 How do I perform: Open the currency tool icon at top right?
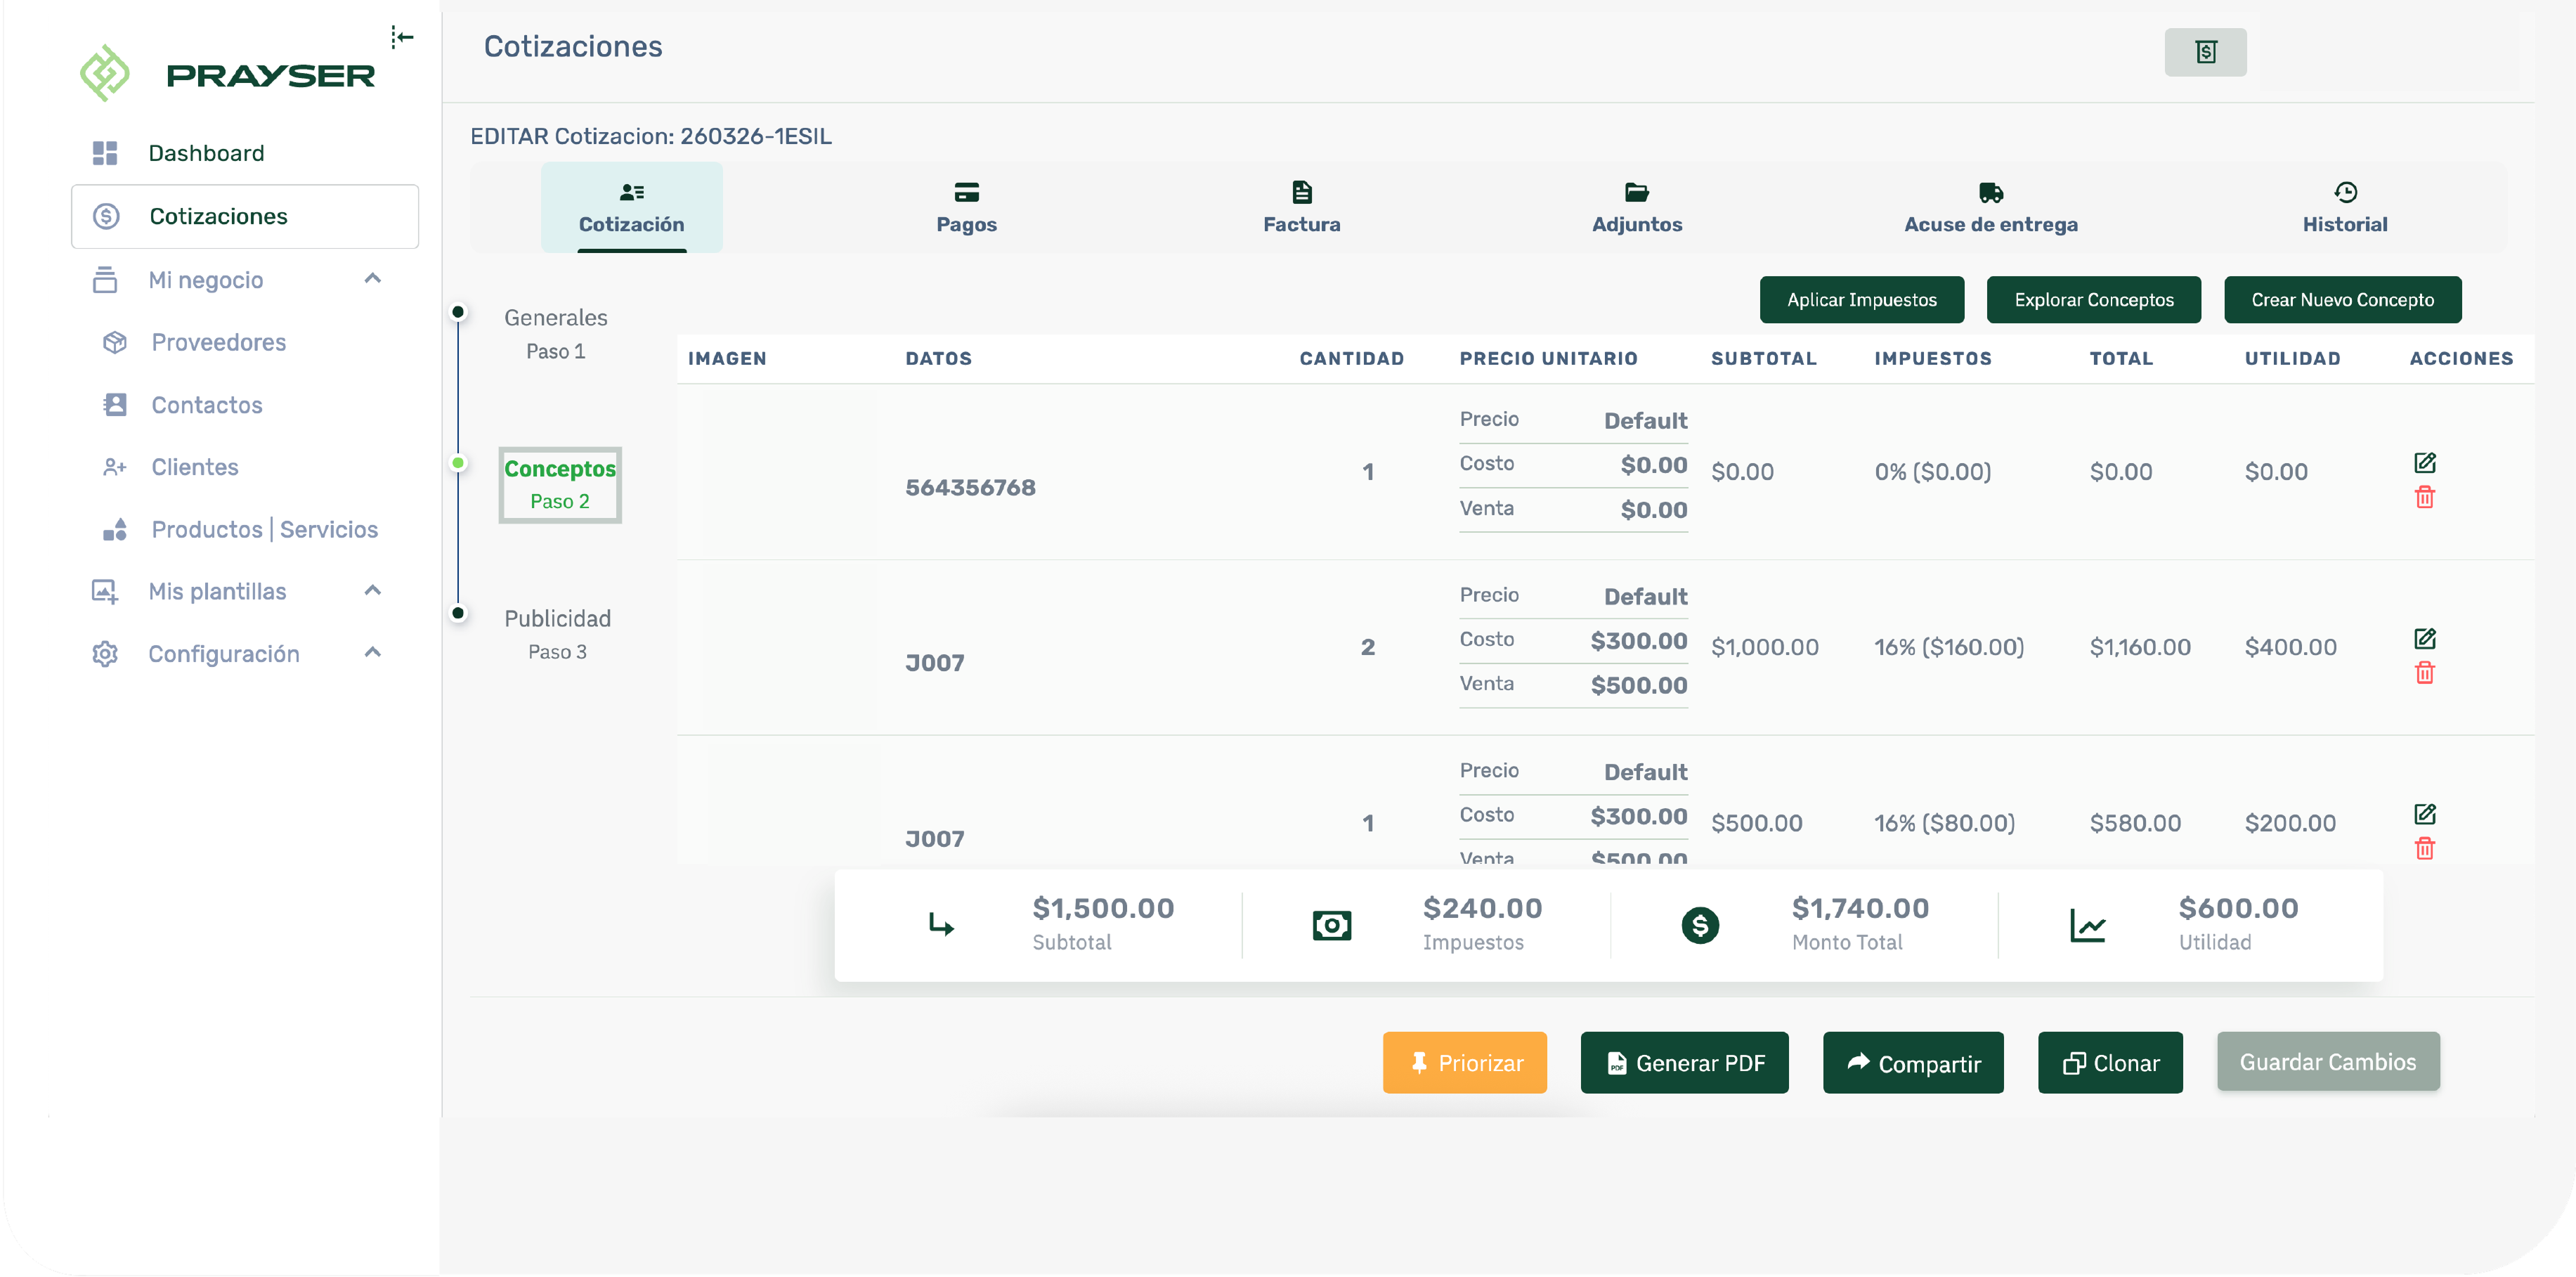click(2205, 52)
